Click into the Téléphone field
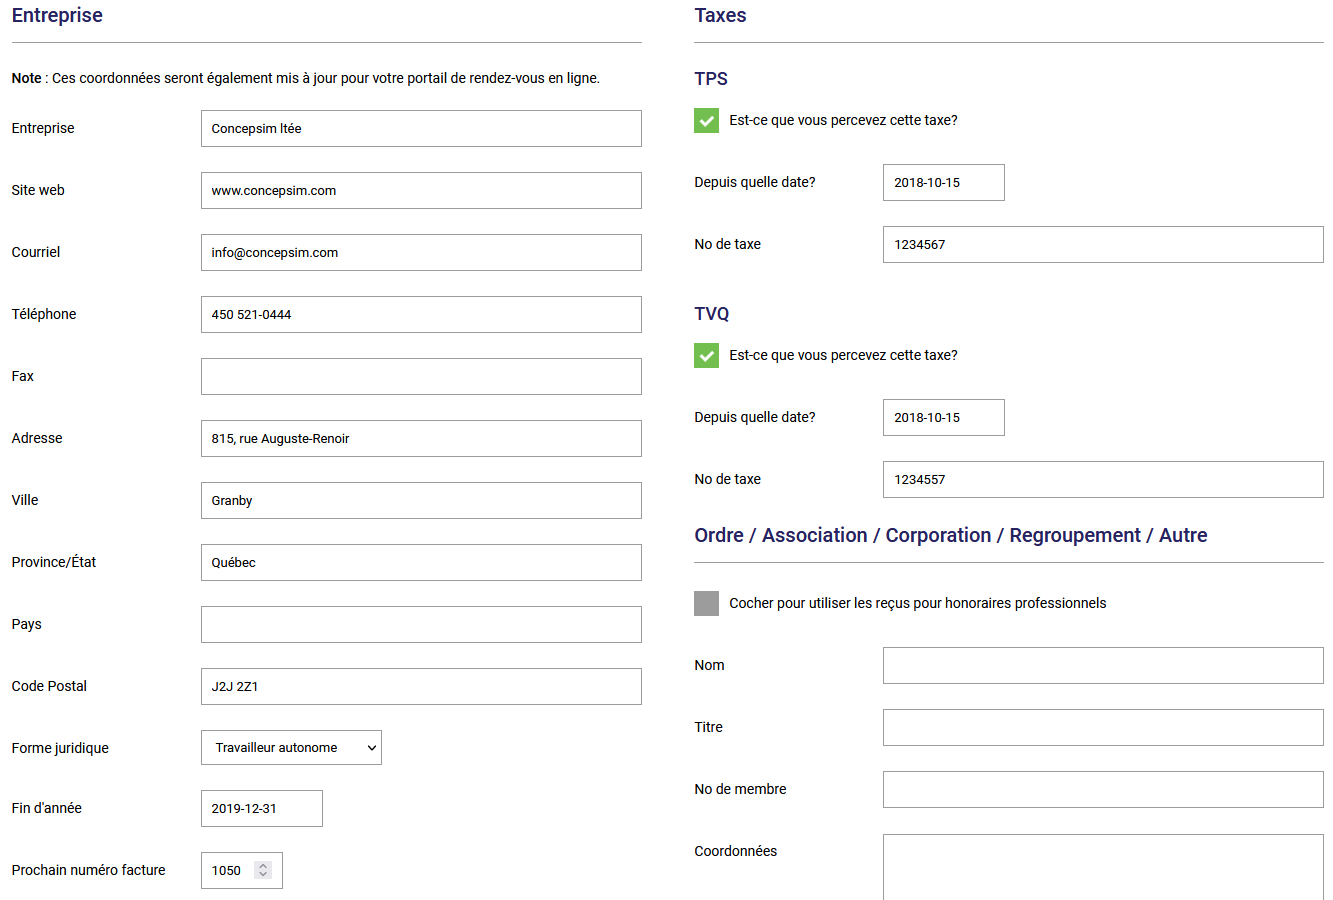The width and height of the screenshot is (1333, 900). (x=421, y=315)
